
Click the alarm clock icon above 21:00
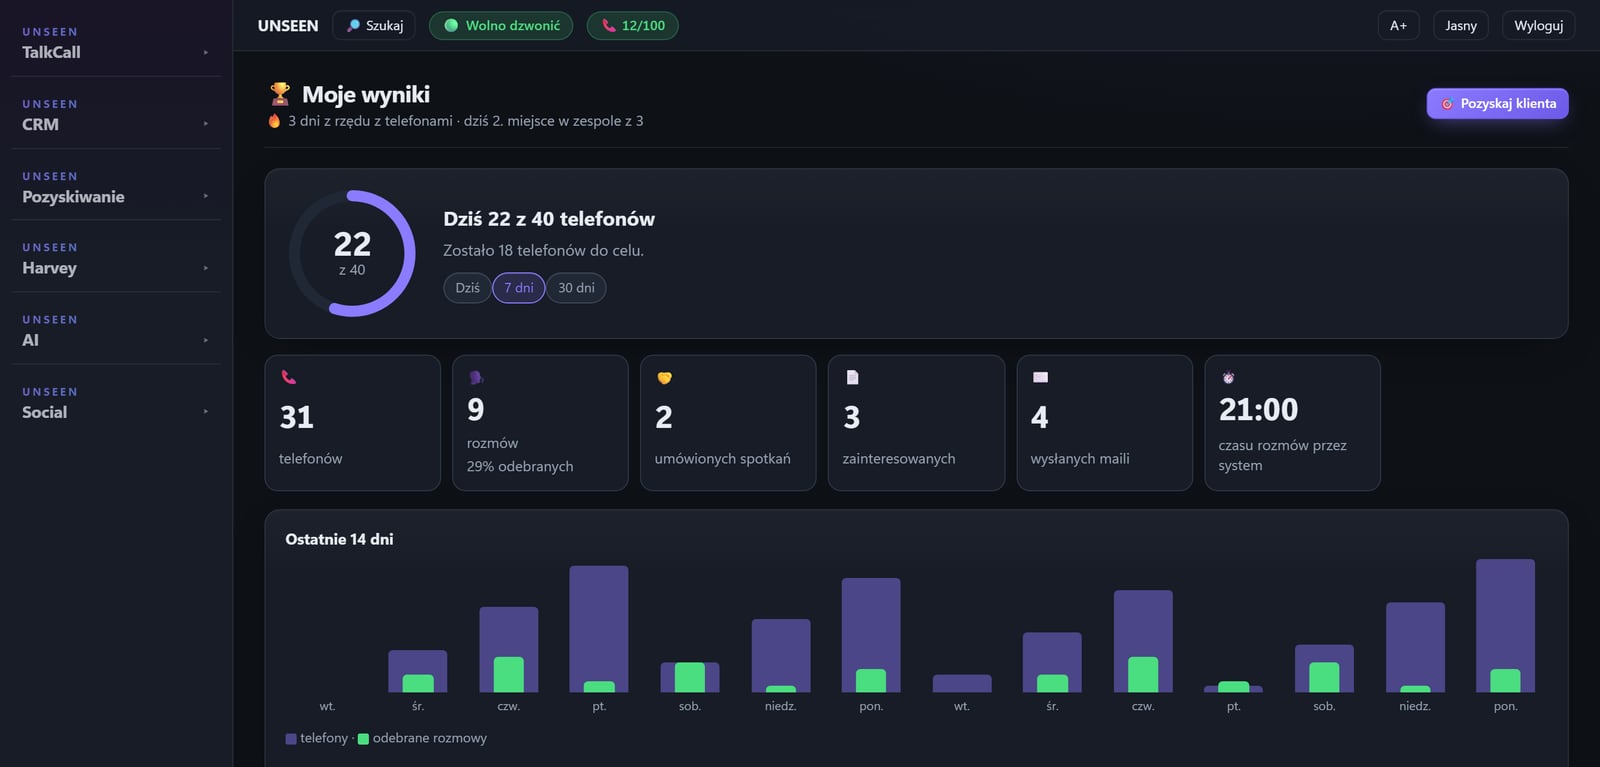1228,377
